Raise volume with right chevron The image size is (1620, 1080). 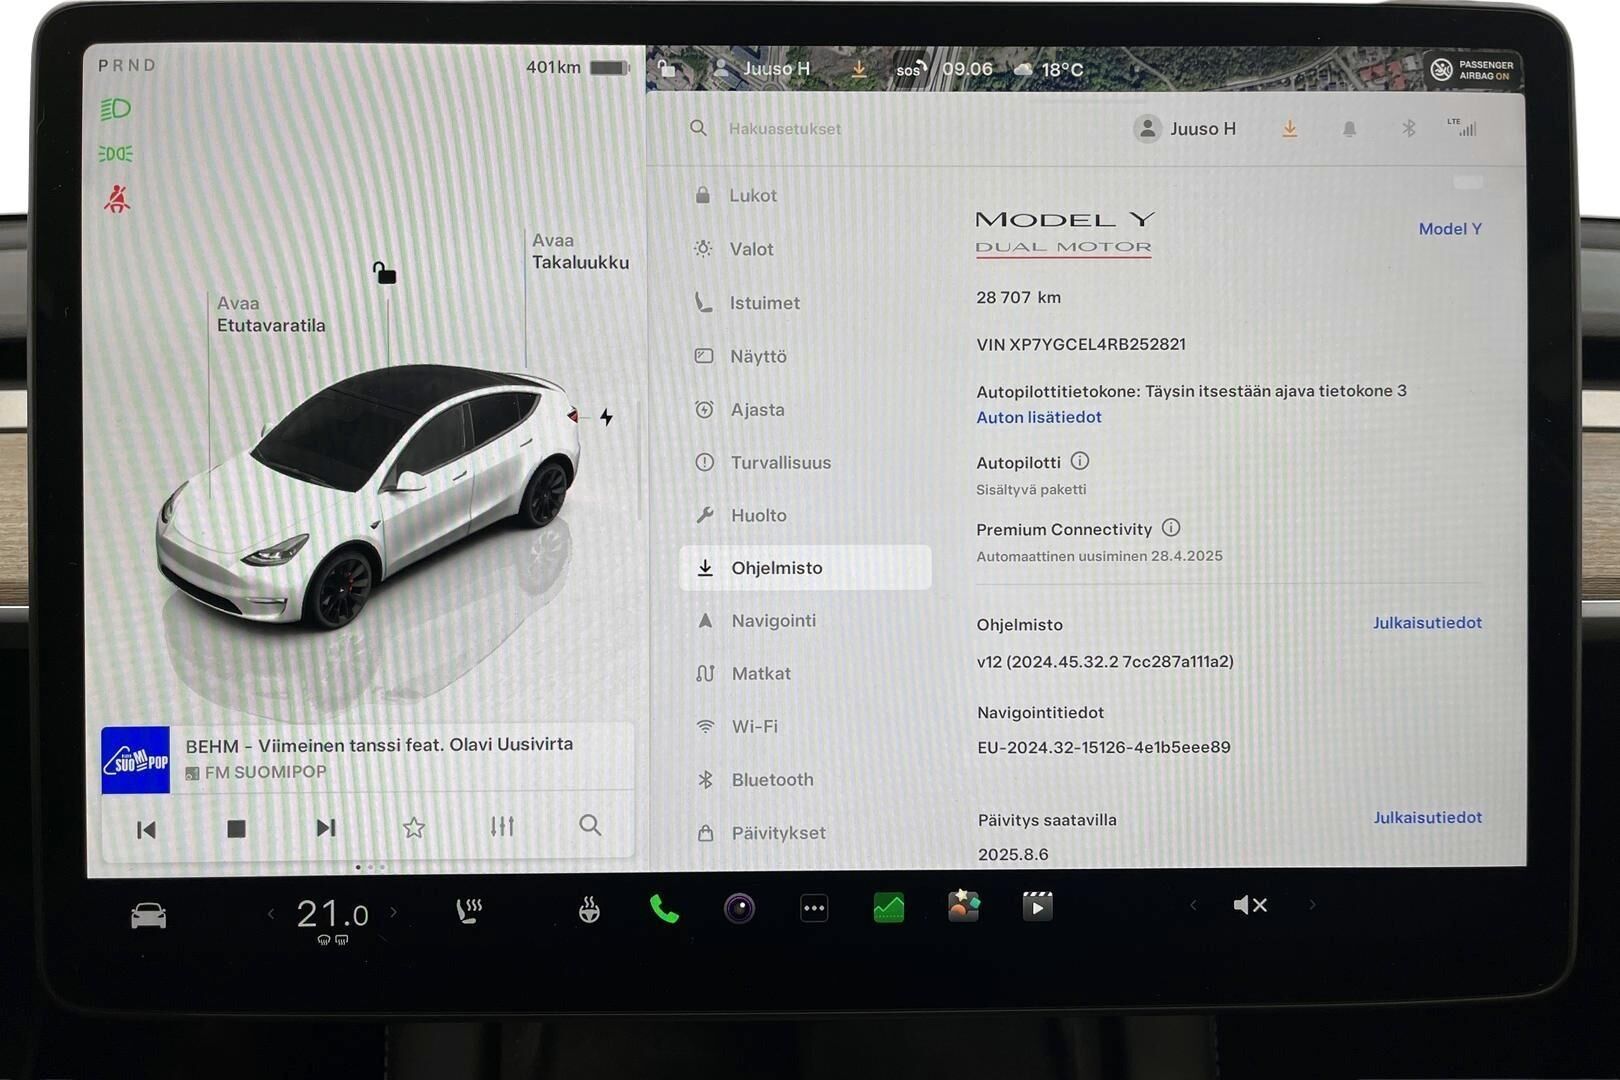pyautogui.click(x=1312, y=905)
